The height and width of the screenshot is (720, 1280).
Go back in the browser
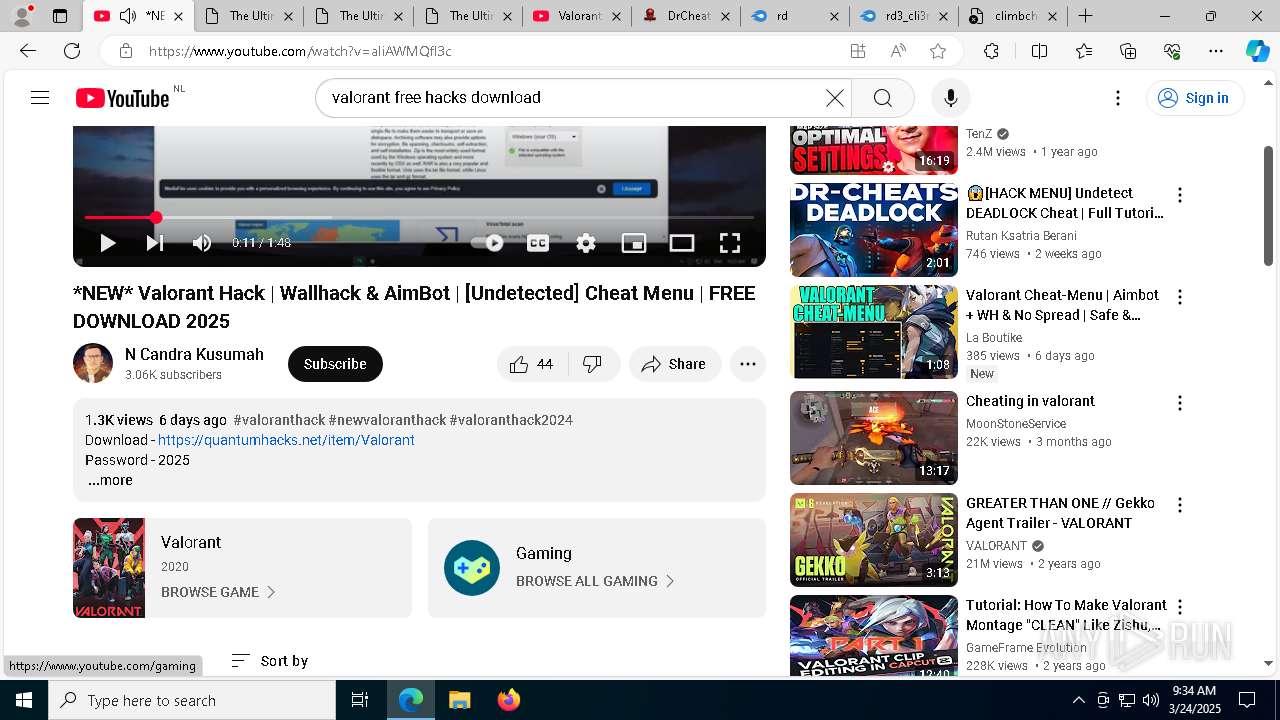click(28, 51)
